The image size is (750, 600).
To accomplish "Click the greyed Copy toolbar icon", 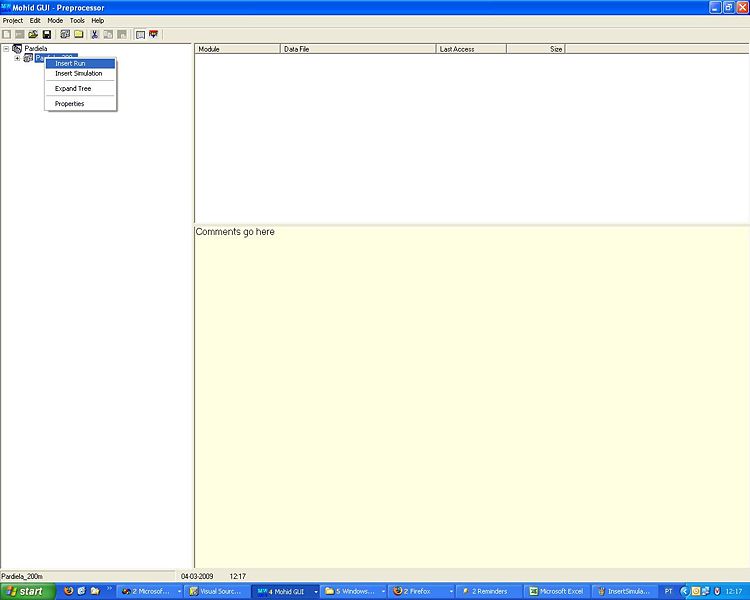I will click(109, 34).
